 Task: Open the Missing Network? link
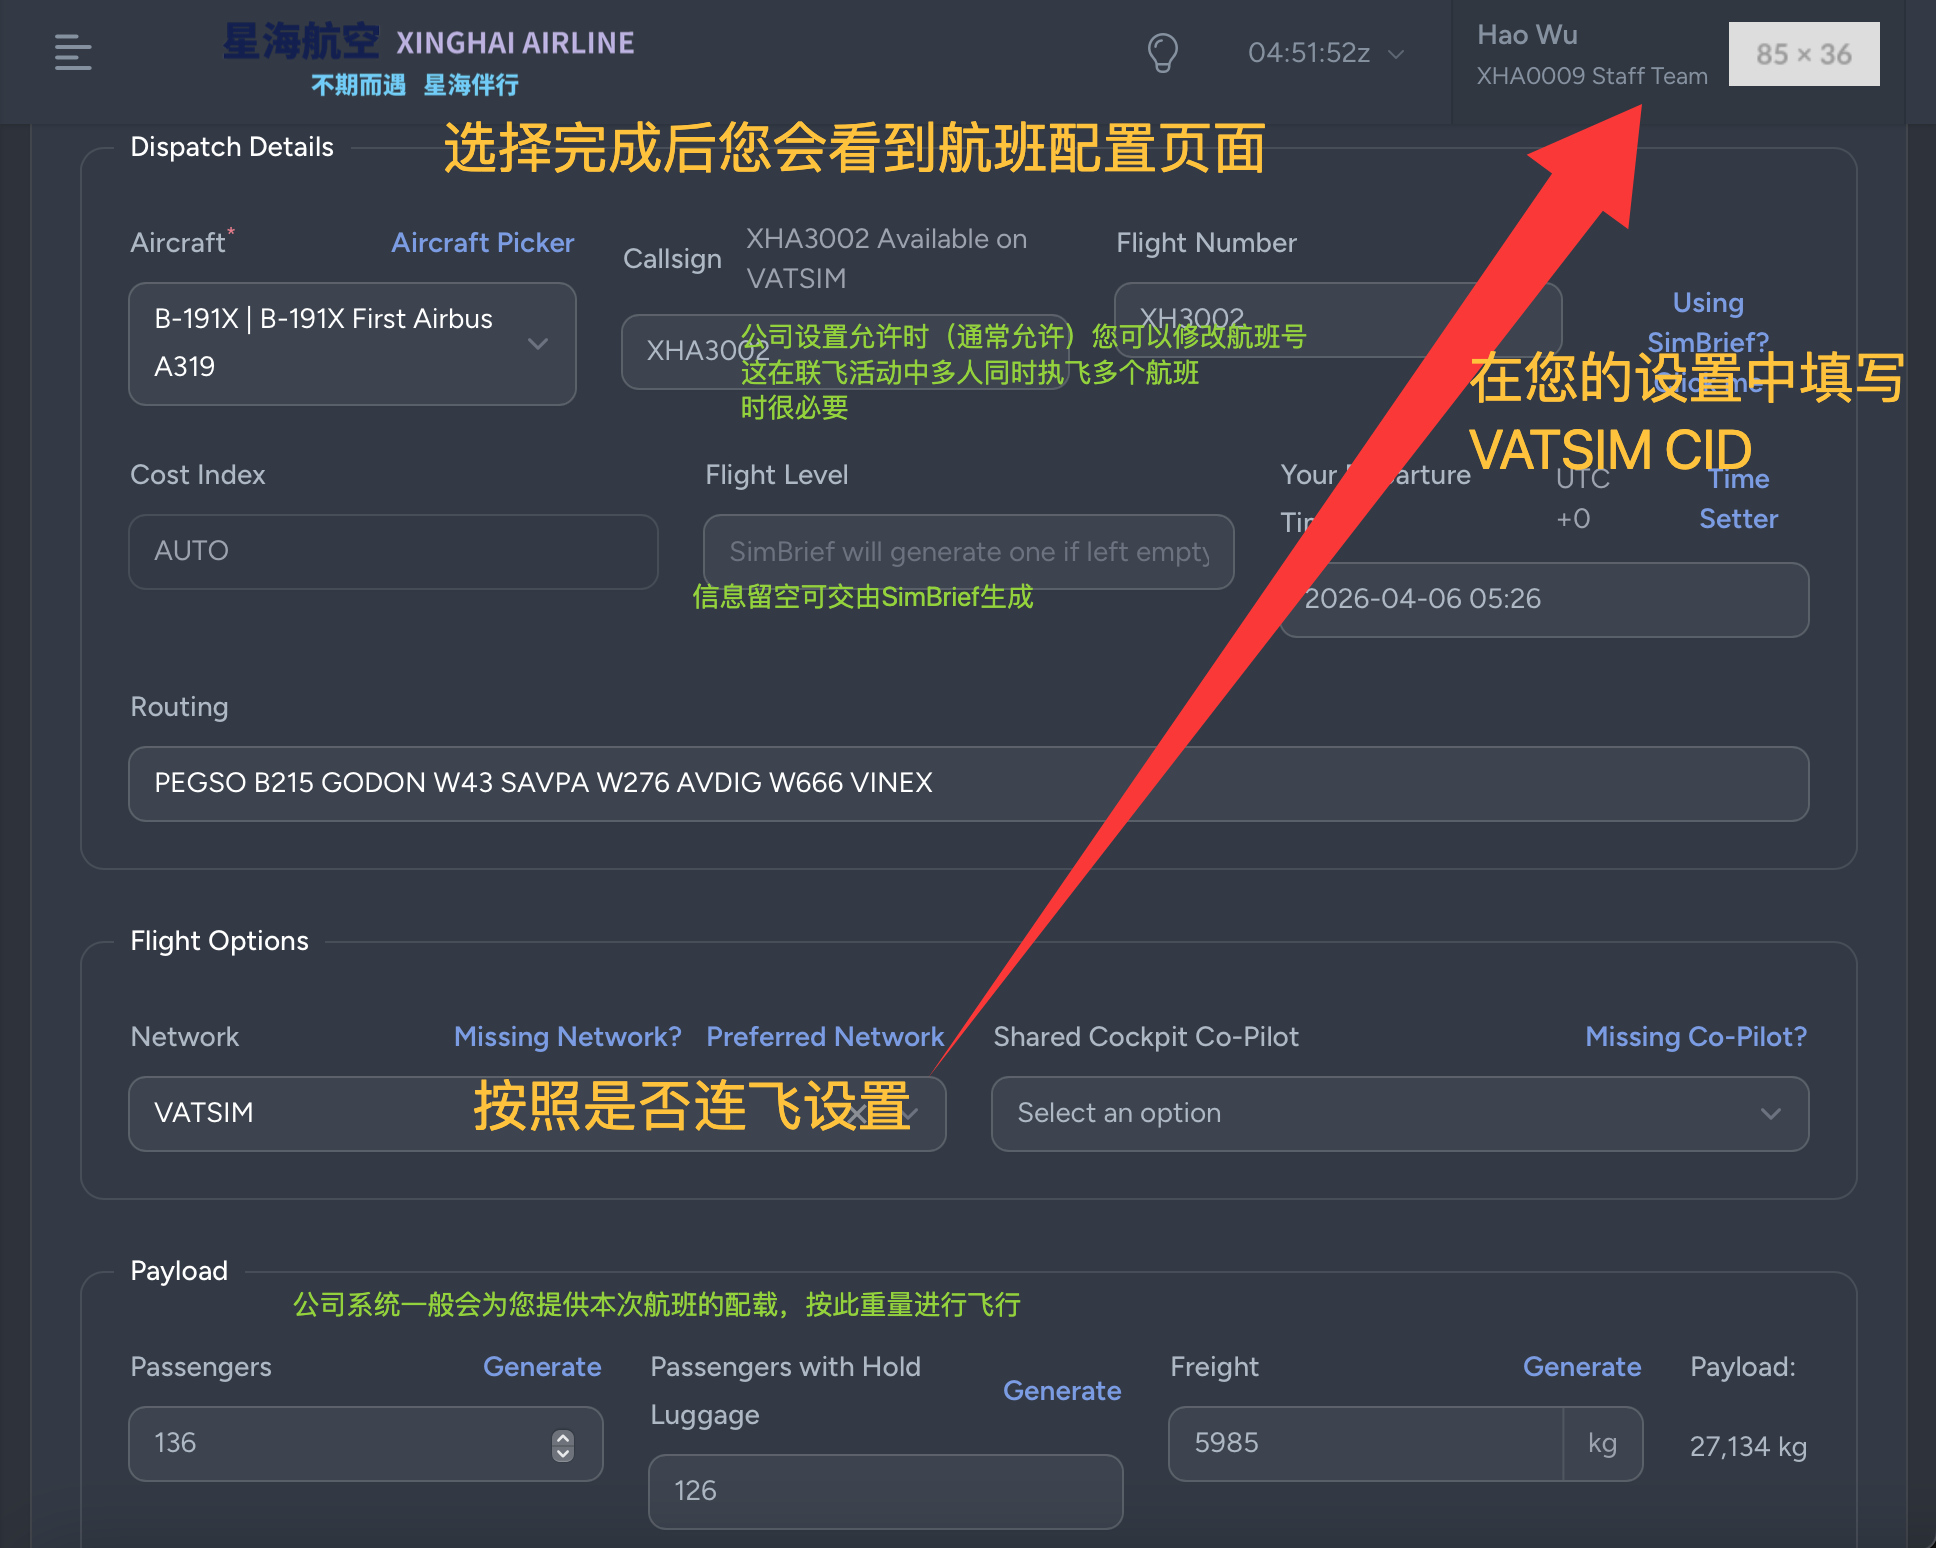coord(567,1037)
